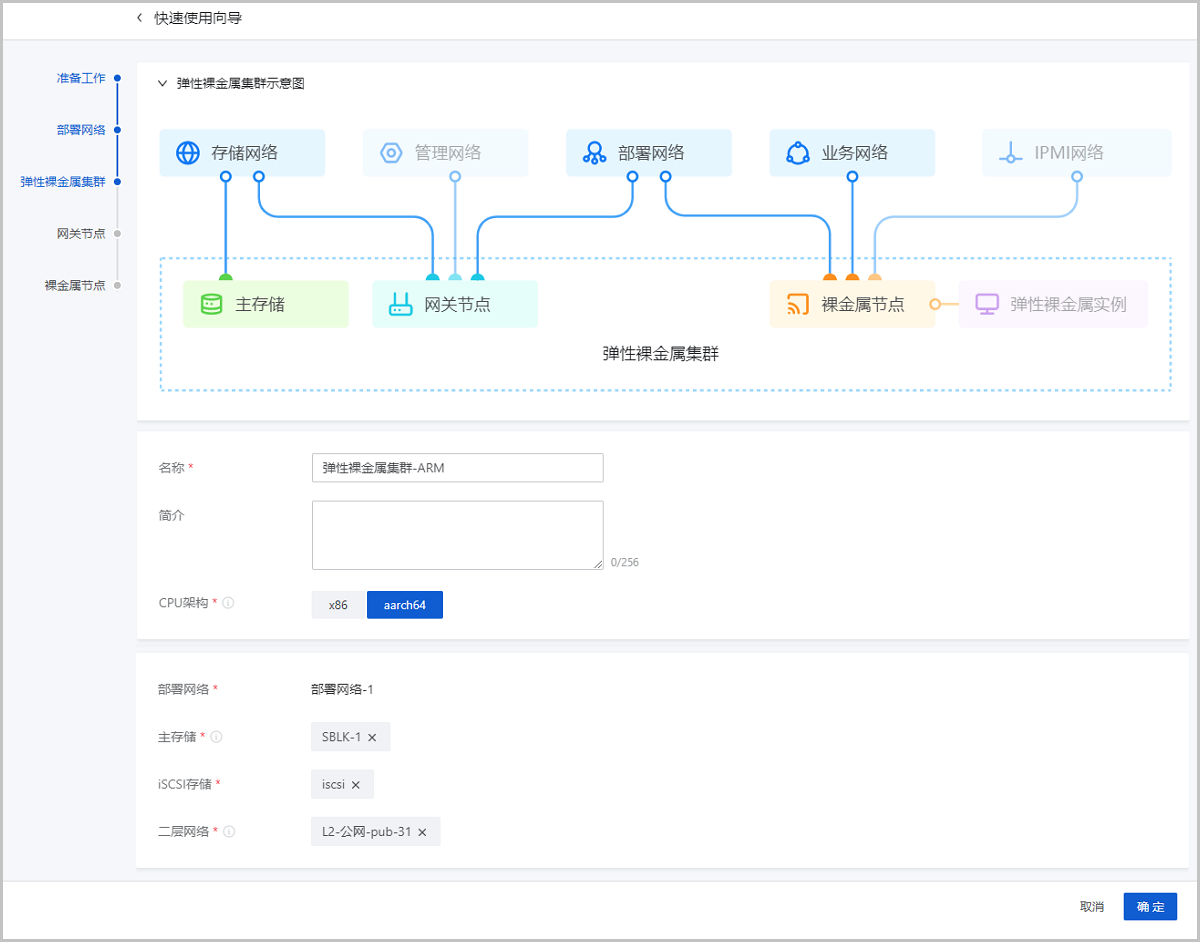Screen dimensions: 1200x942
Task: Click info icon next to CPU架构
Action: pyautogui.click(x=228, y=604)
